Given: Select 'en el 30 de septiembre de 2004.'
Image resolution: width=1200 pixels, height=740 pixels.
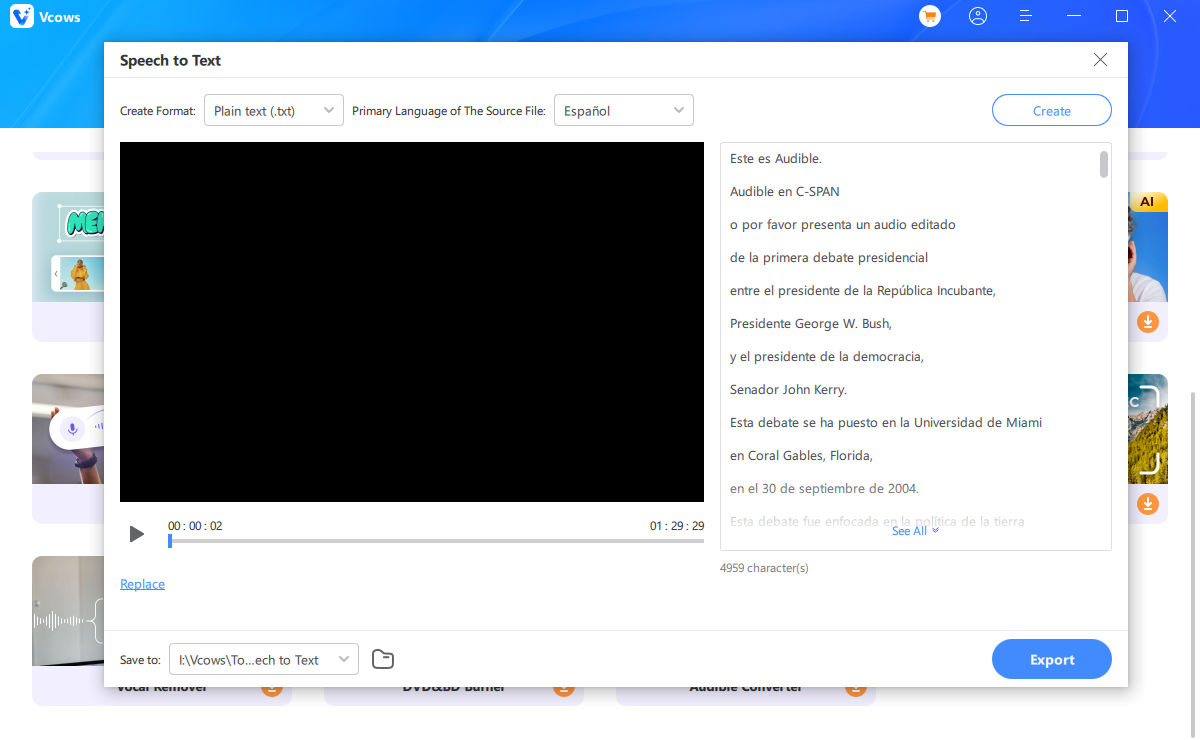Looking at the screenshot, I should click(825, 488).
